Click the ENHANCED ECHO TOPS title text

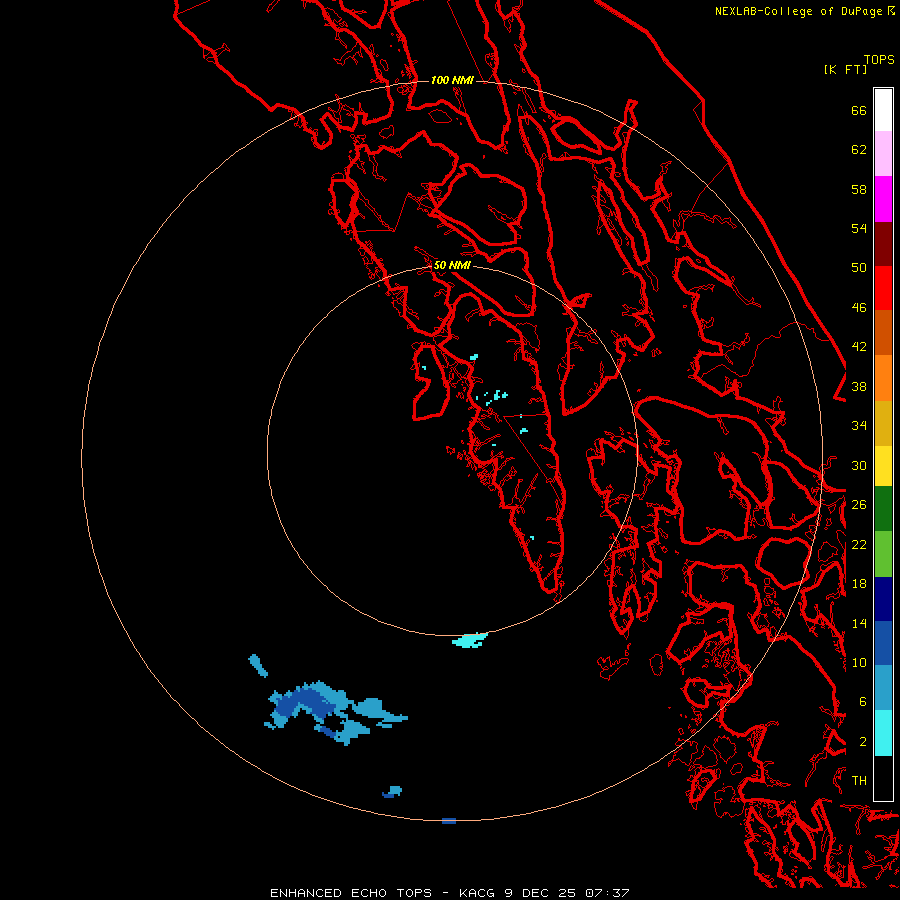tap(351, 893)
